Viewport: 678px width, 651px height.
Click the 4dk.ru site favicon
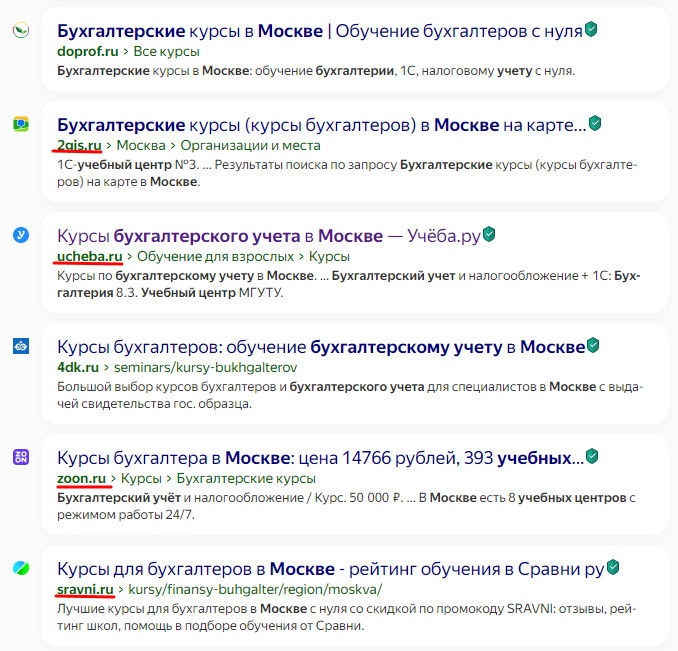pyautogui.click(x=21, y=346)
